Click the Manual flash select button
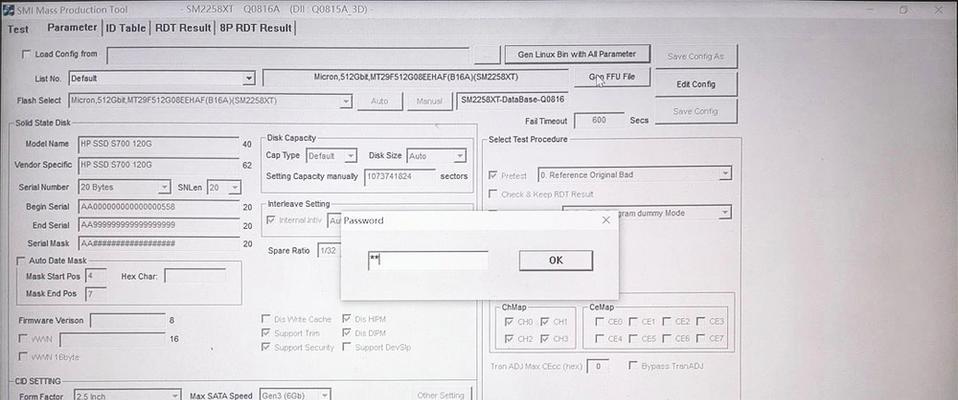This screenshot has height=400, width=958. (x=429, y=101)
